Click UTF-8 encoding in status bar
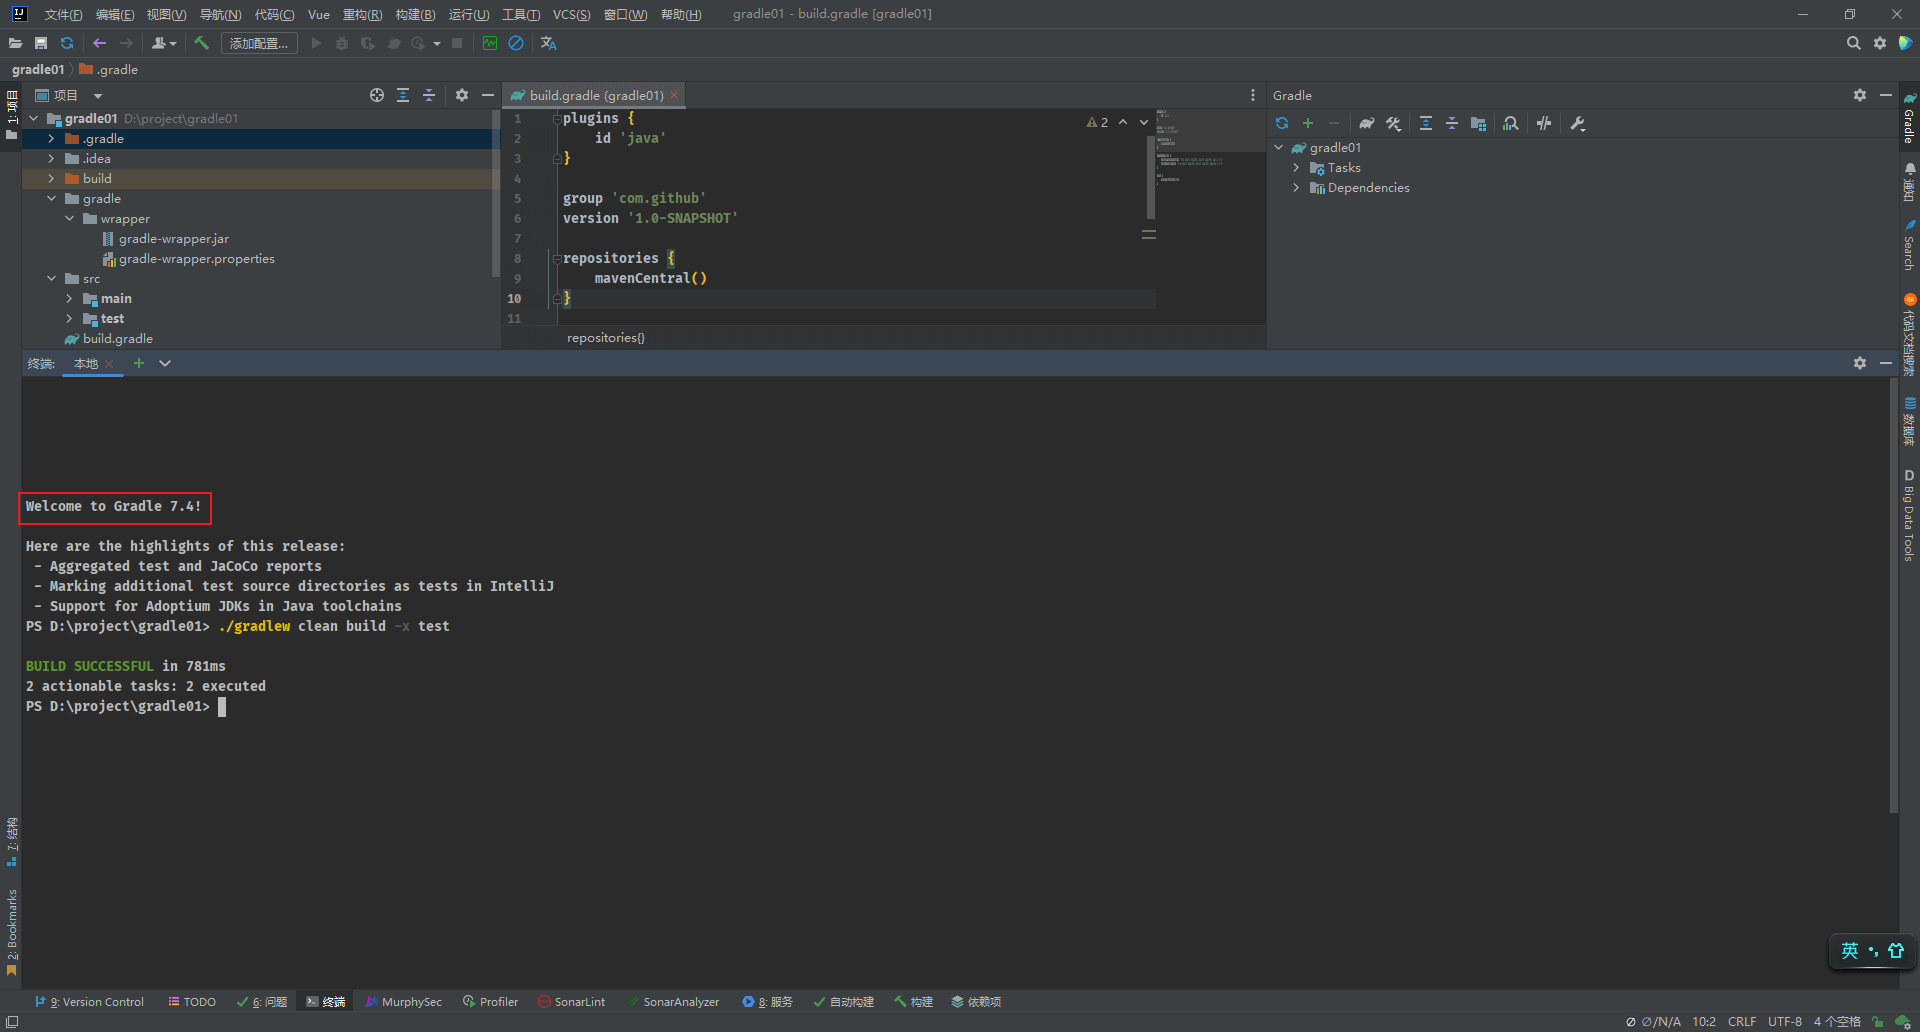 tap(1784, 1021)
